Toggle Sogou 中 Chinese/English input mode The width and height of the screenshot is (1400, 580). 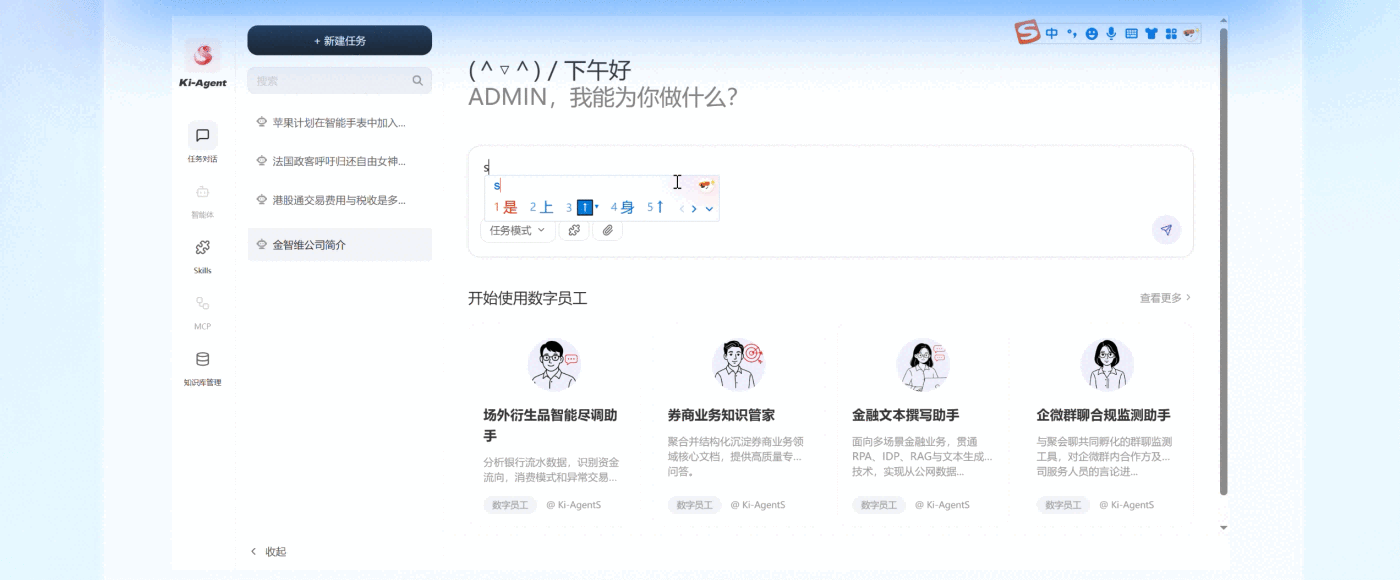[x=1052, y=34]
